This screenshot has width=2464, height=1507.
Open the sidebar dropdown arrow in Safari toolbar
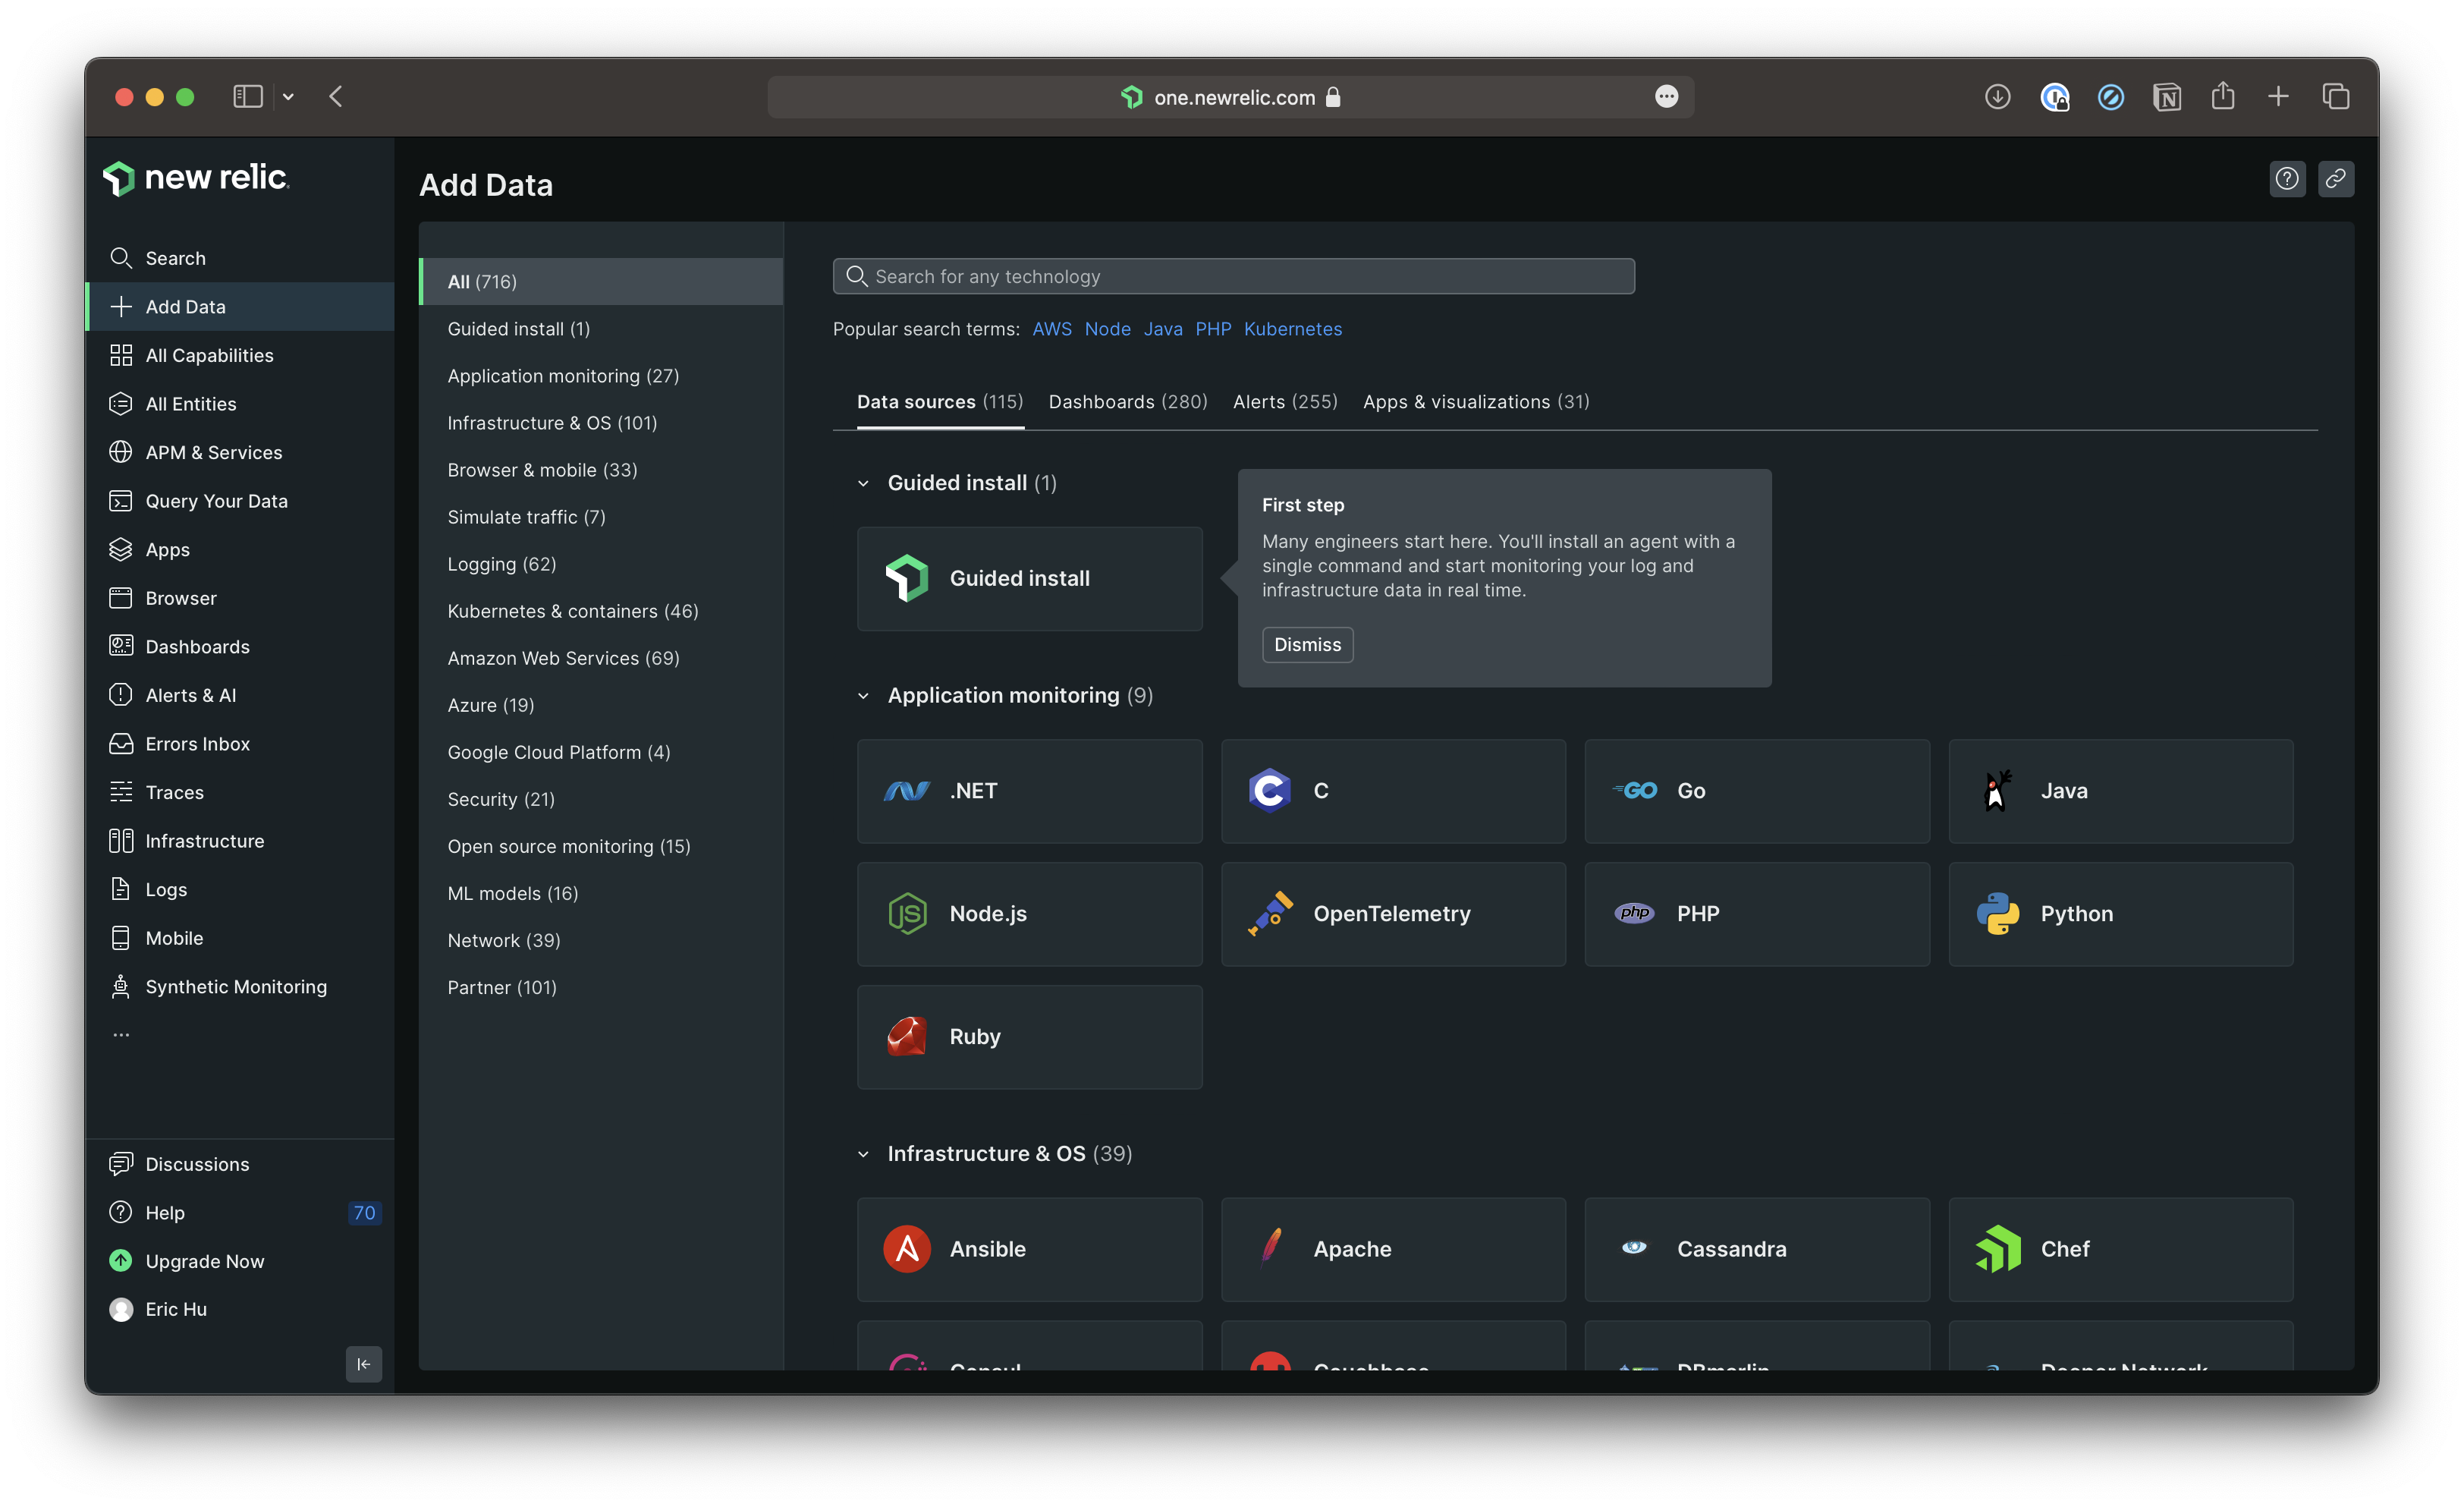pos(288,97)
